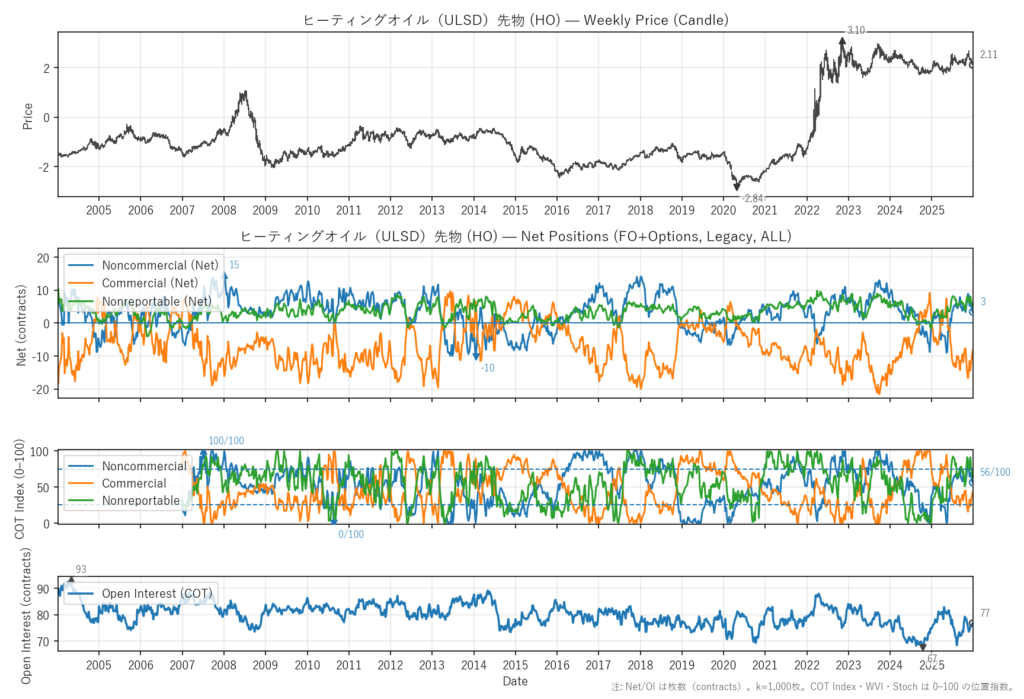Click the 2.11 last price label
The width and height of the screenshot is (1024, 699).
click(x=988, y=55)
